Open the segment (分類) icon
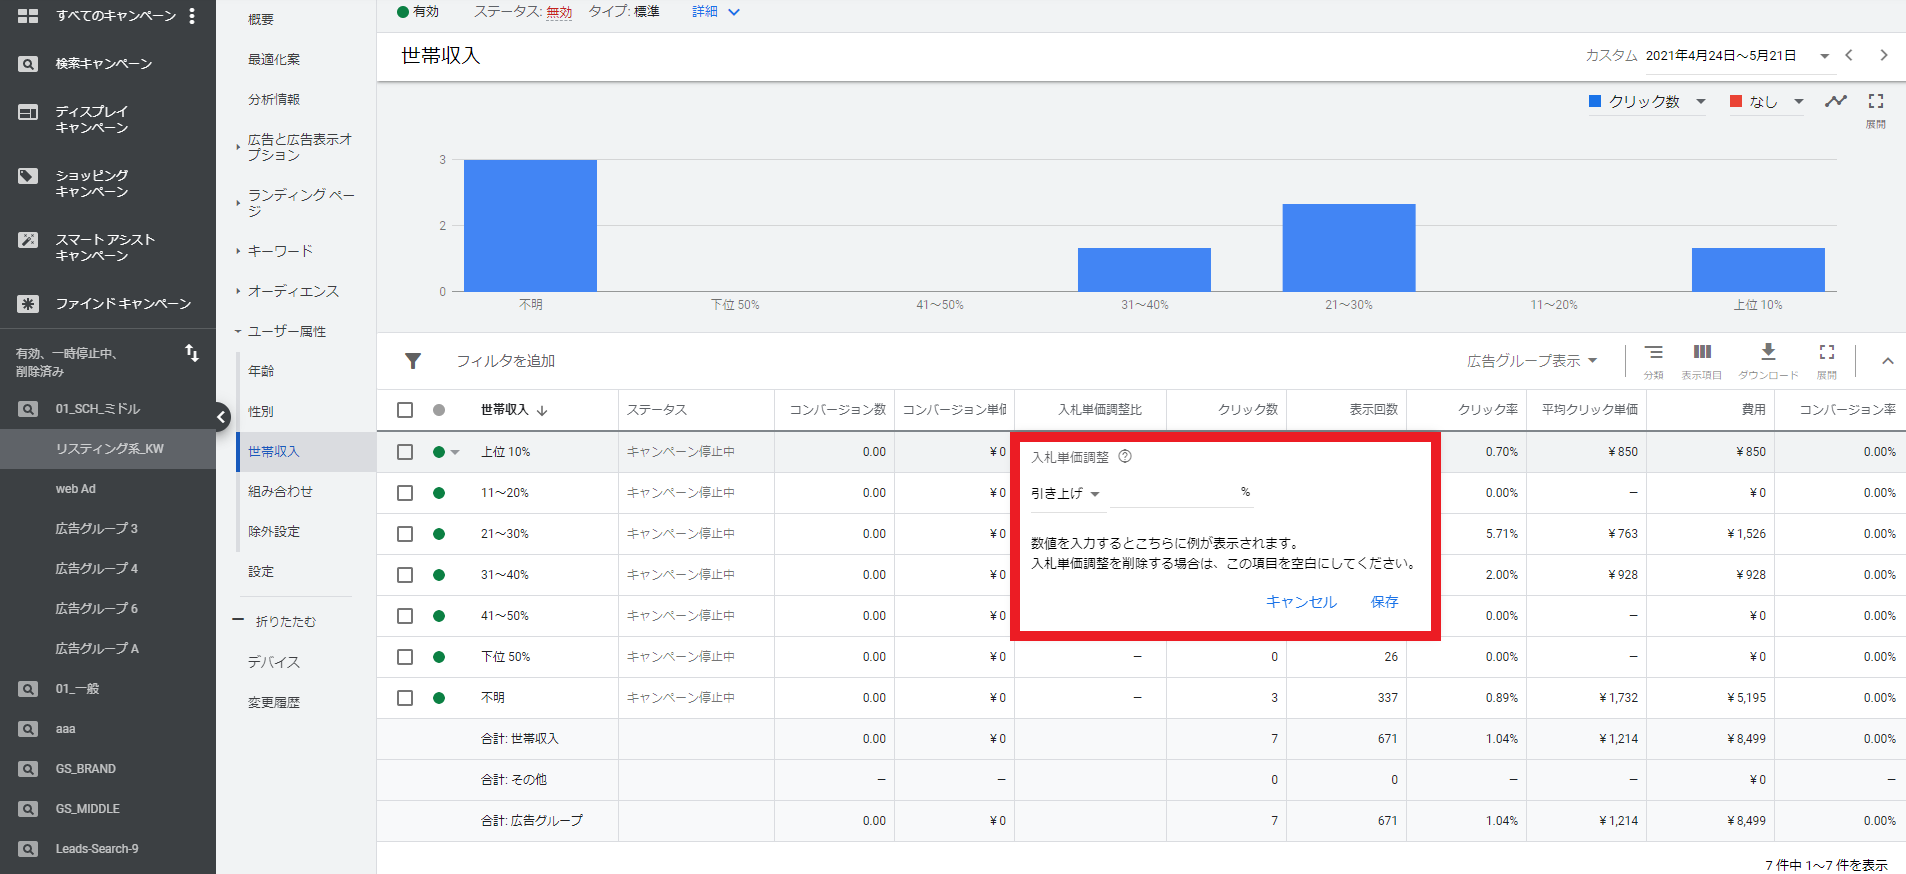The image size is (1906, 874). 1654,352
